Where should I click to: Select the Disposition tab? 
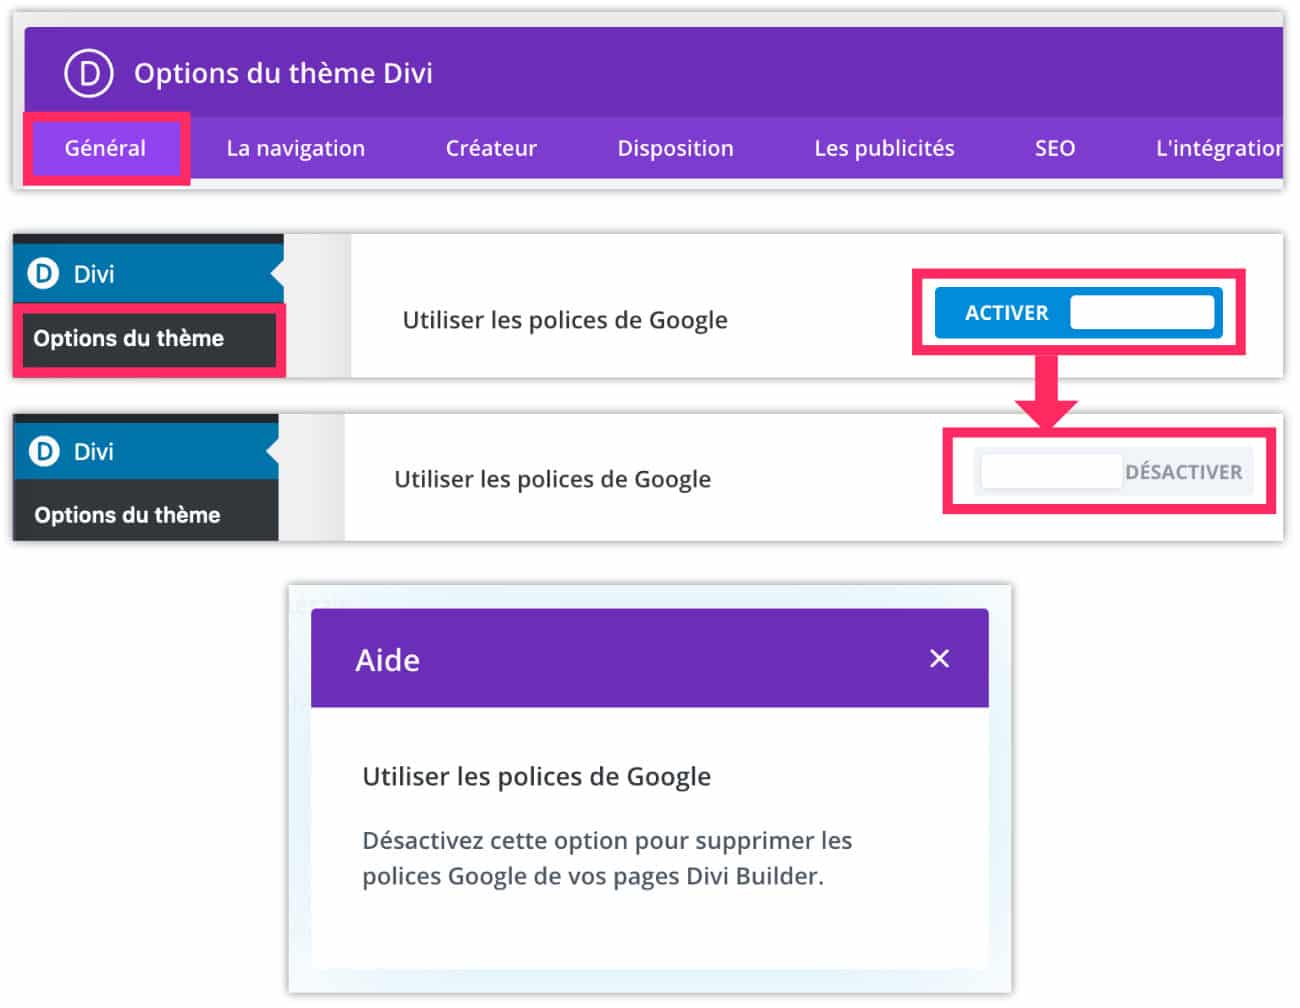coord(675,148)
